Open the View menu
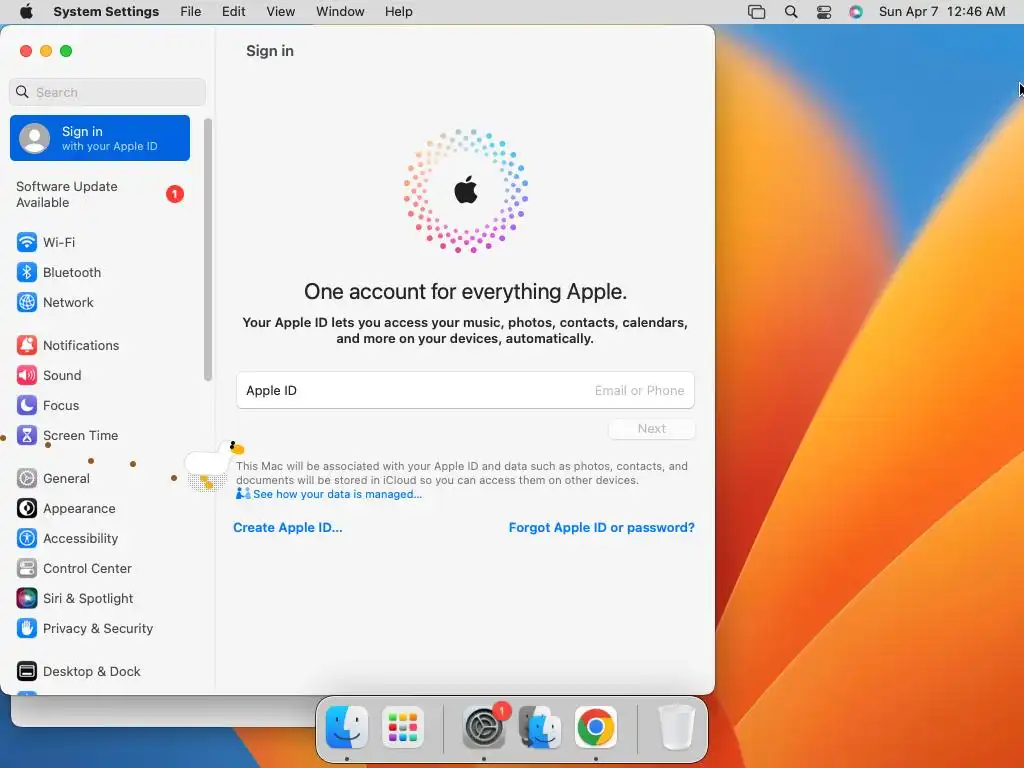This screenshot has height=768, width=1024. click(281, 12)
